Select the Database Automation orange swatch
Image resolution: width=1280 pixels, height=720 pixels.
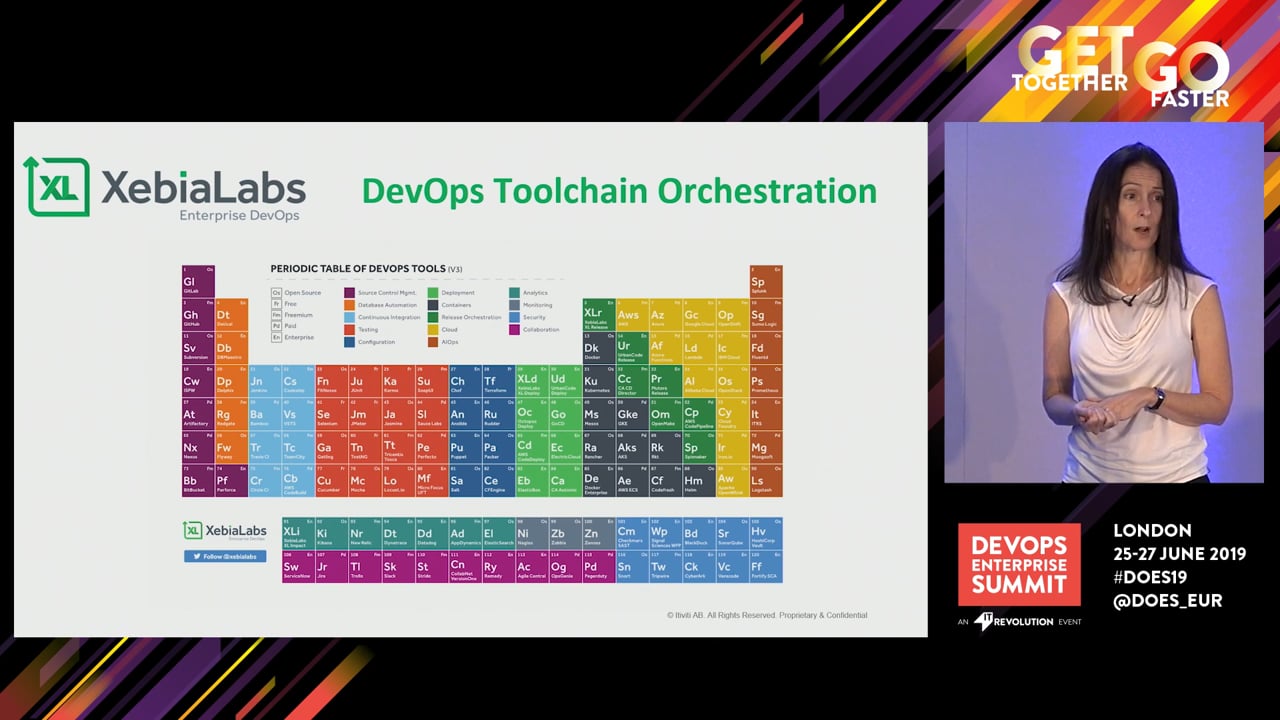[x=349, y=305]
